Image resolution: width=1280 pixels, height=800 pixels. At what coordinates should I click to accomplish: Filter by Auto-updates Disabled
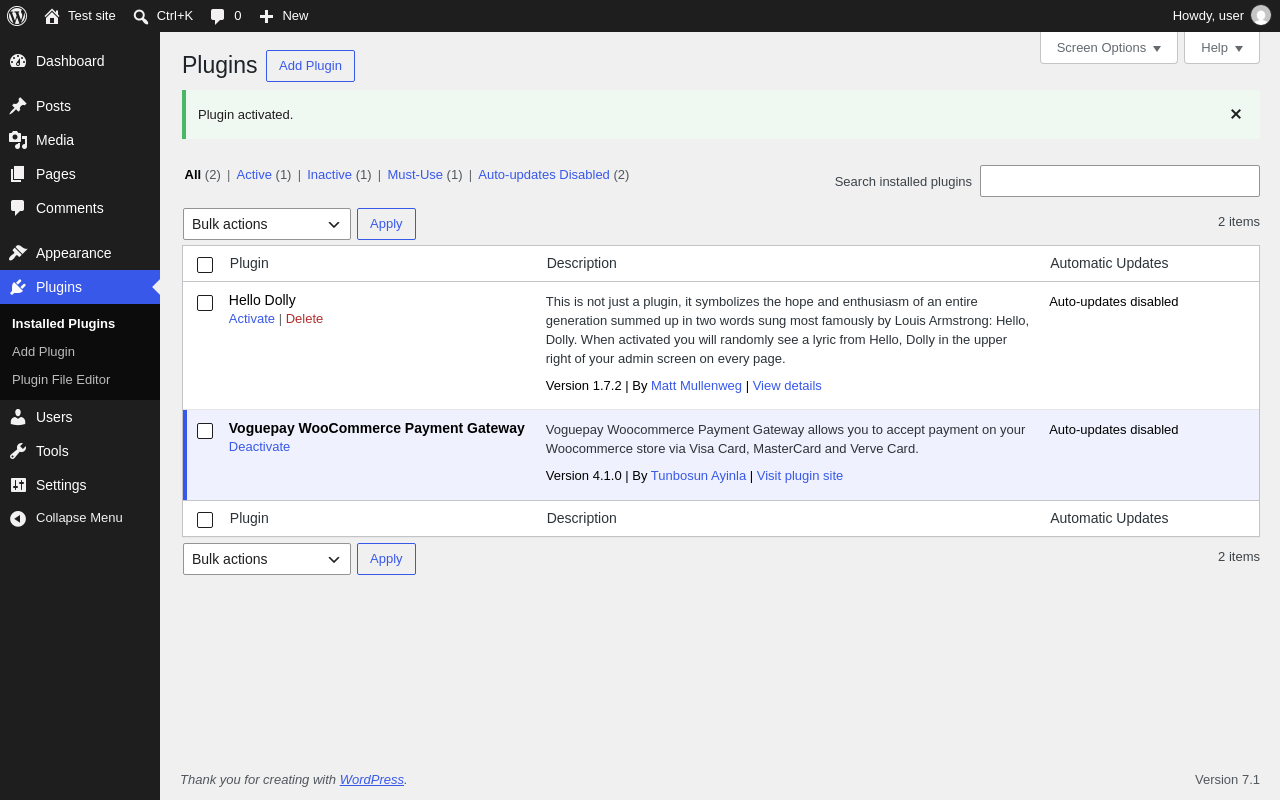(544, 175)
